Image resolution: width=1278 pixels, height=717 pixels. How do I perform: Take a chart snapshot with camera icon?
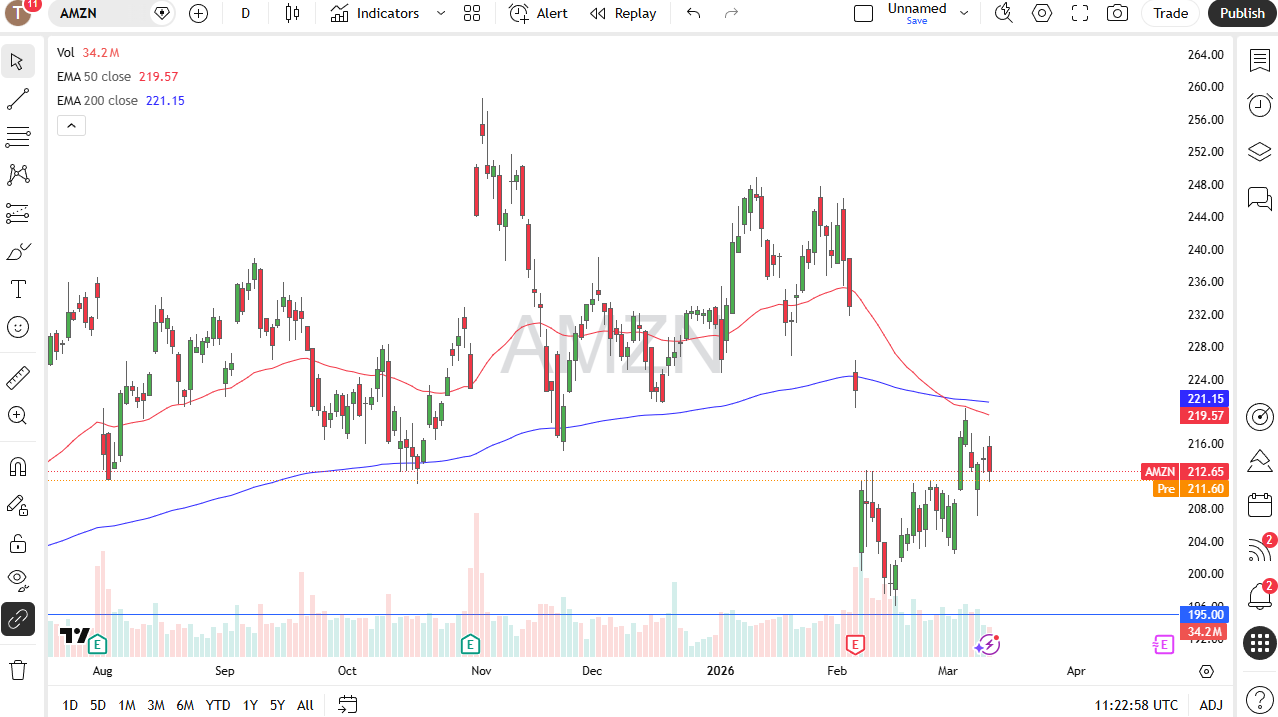[x=1118, y=13]
